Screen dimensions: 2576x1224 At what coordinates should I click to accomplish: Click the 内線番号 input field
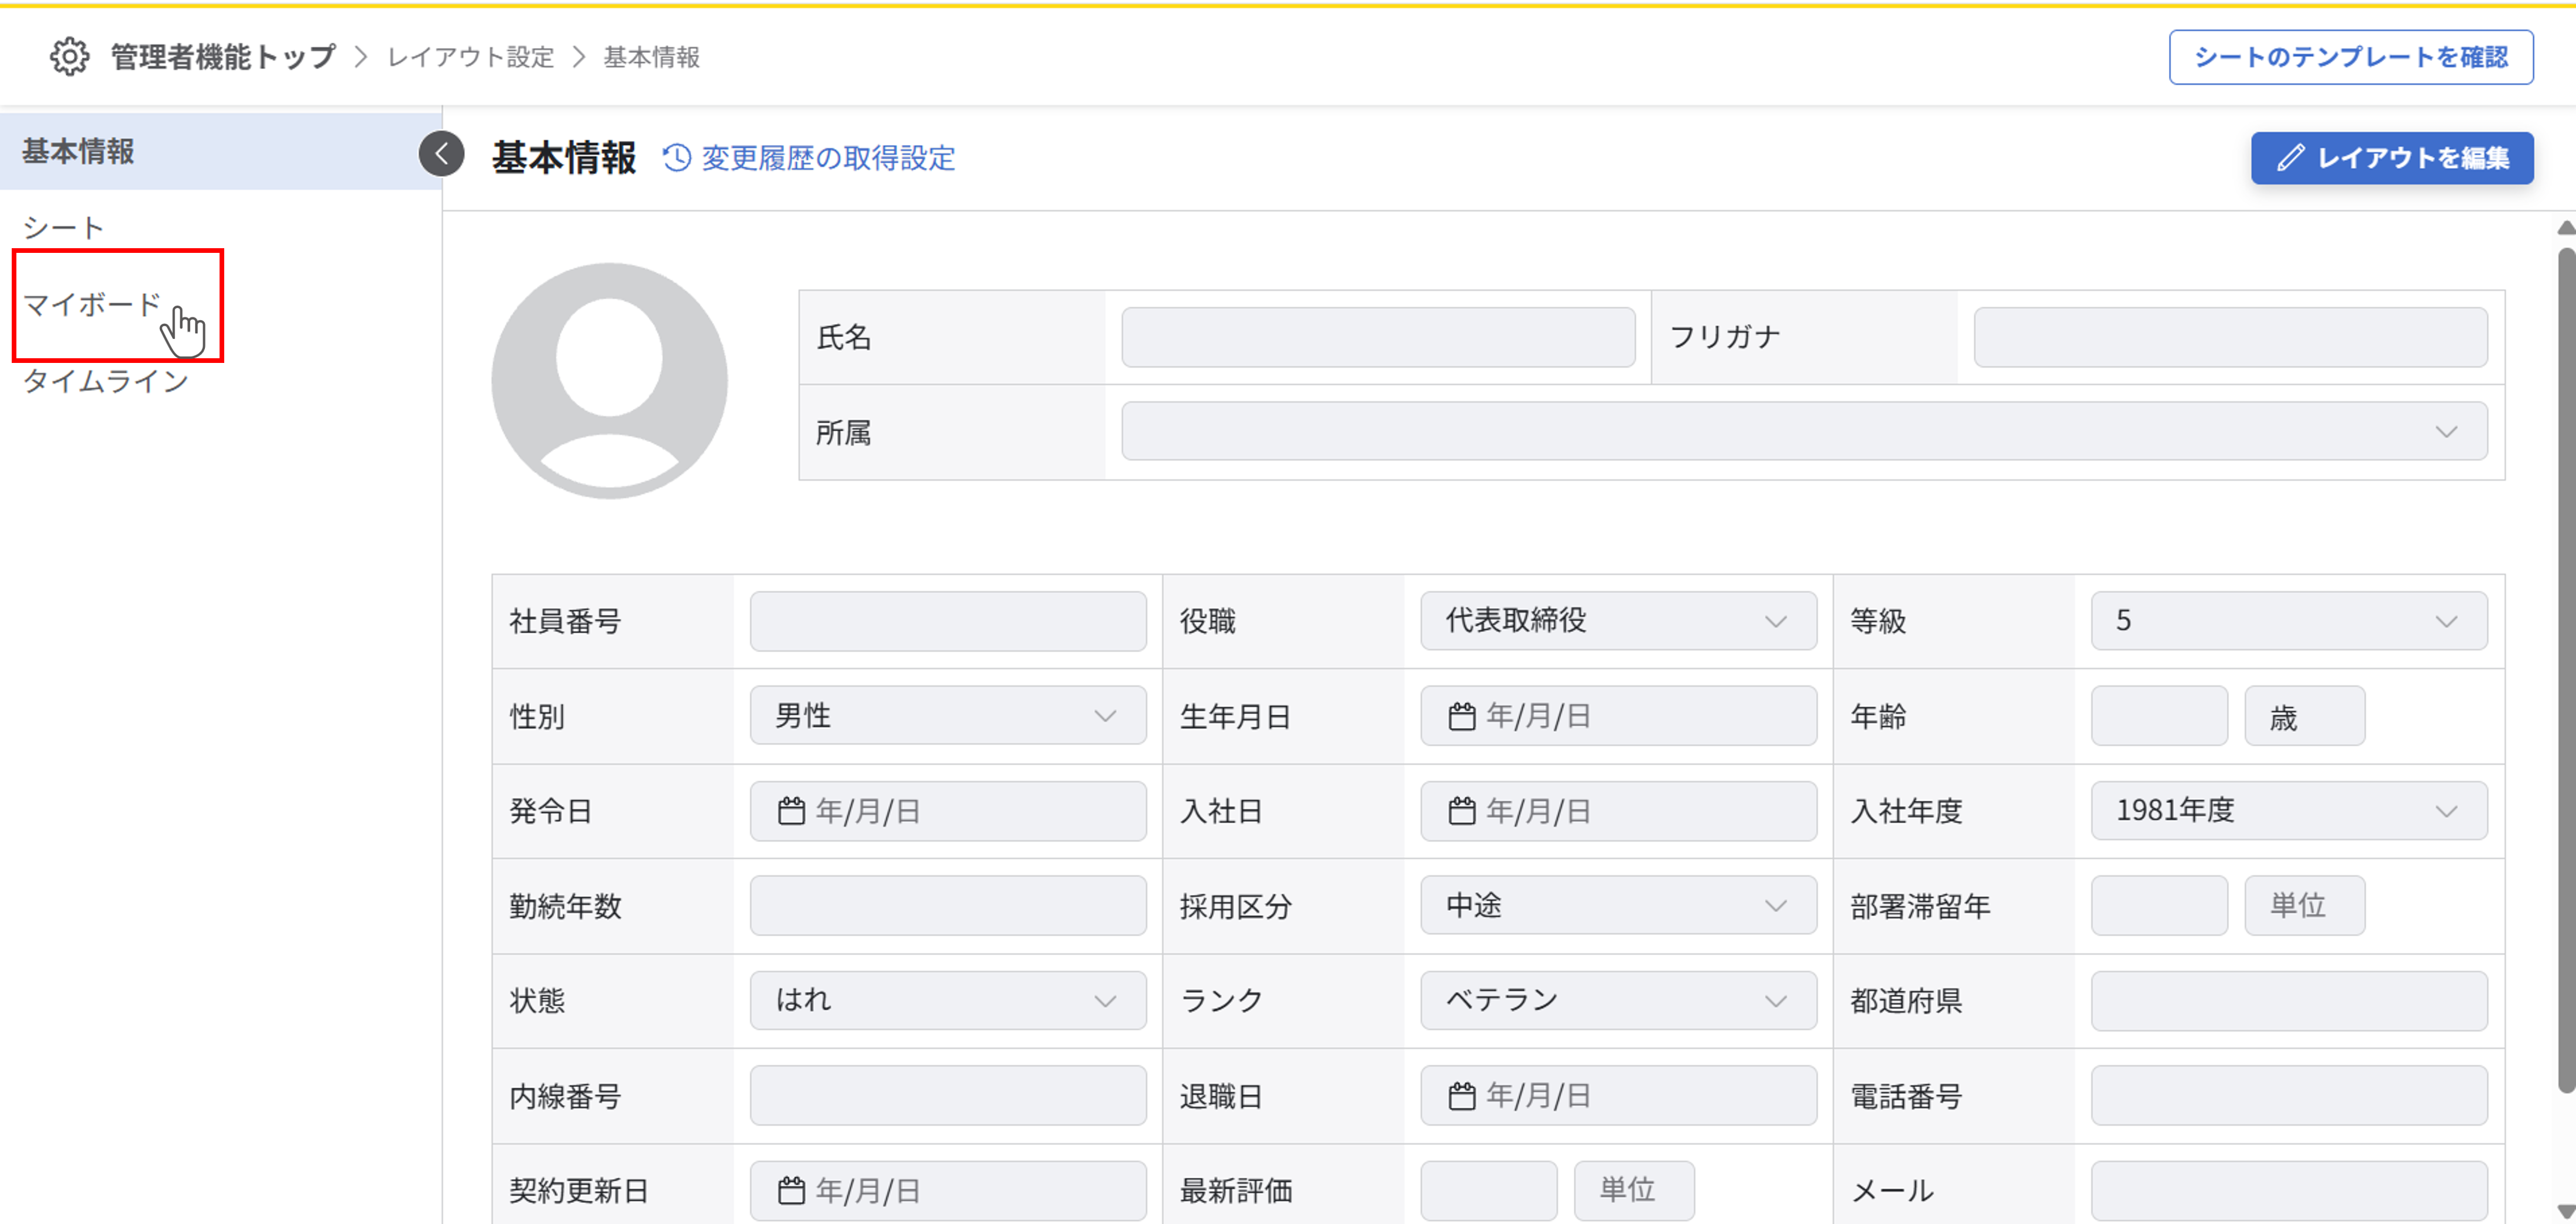[947, 1095]
